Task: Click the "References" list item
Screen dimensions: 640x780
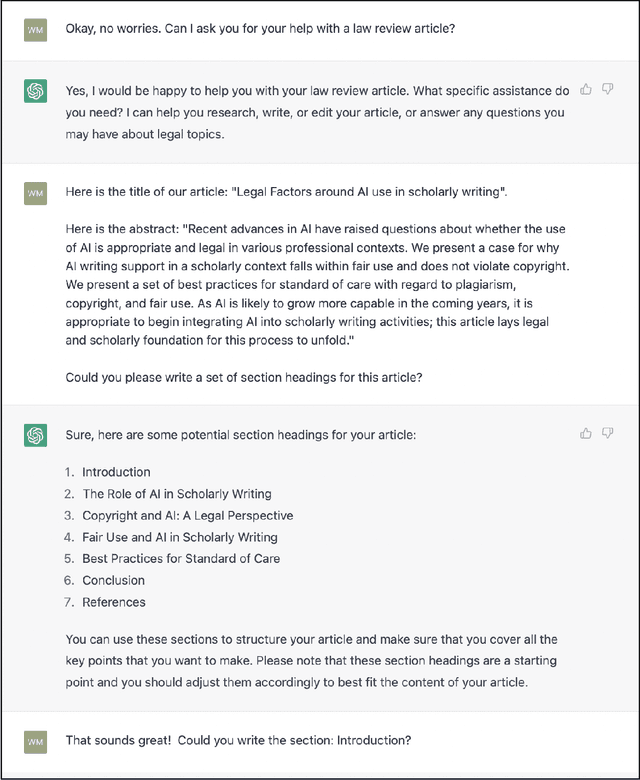Action: click(114, 602)
